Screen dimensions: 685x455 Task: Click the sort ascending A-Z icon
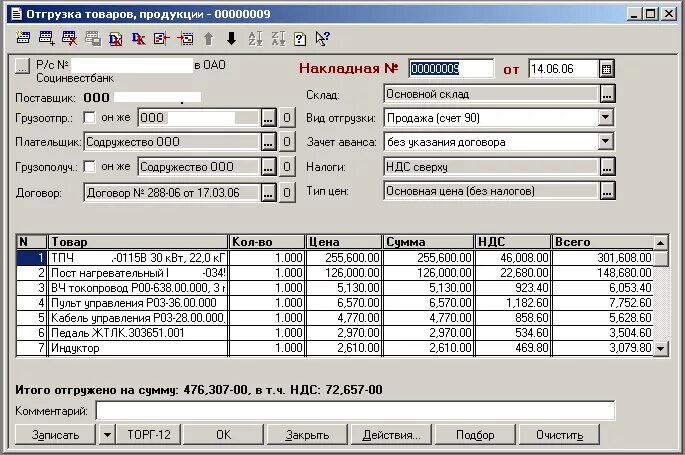click(x=256, y=38)
